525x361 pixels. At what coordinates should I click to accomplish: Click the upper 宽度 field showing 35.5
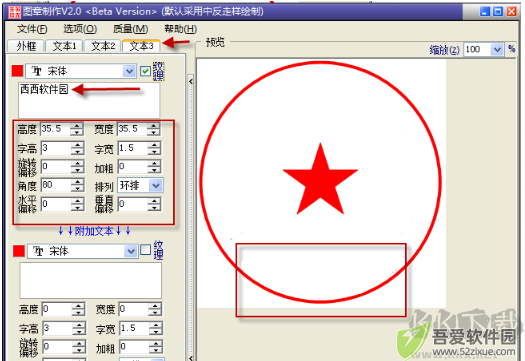click(133, 129)
